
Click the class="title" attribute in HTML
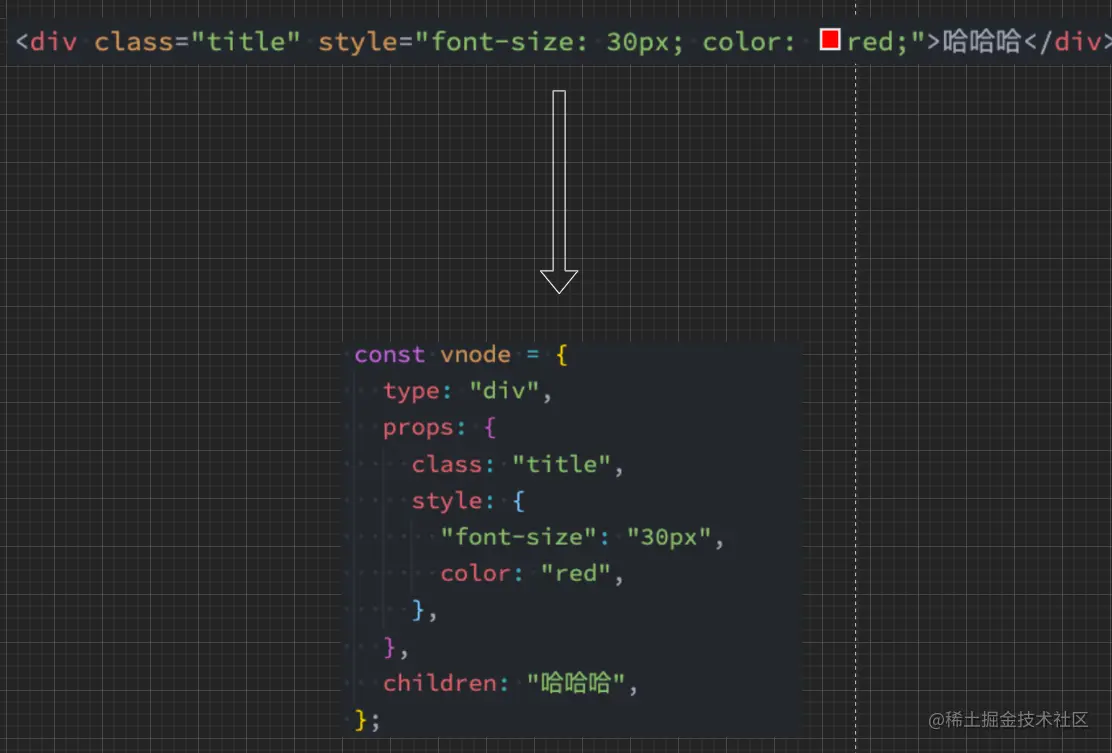[197, 42]
